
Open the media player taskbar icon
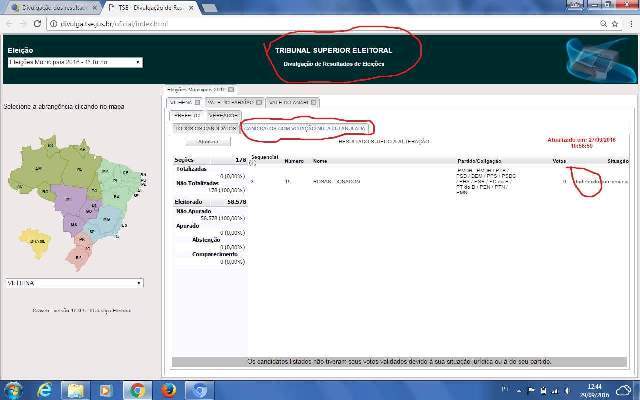[106, 390]
